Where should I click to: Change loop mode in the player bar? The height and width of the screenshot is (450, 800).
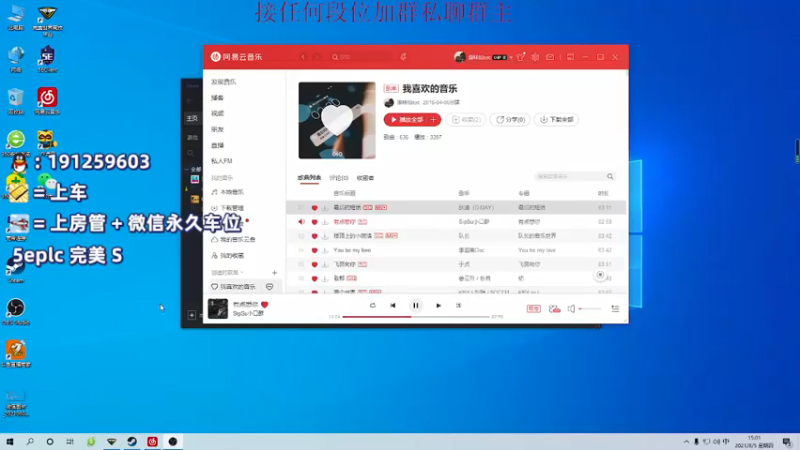[372, 306]
